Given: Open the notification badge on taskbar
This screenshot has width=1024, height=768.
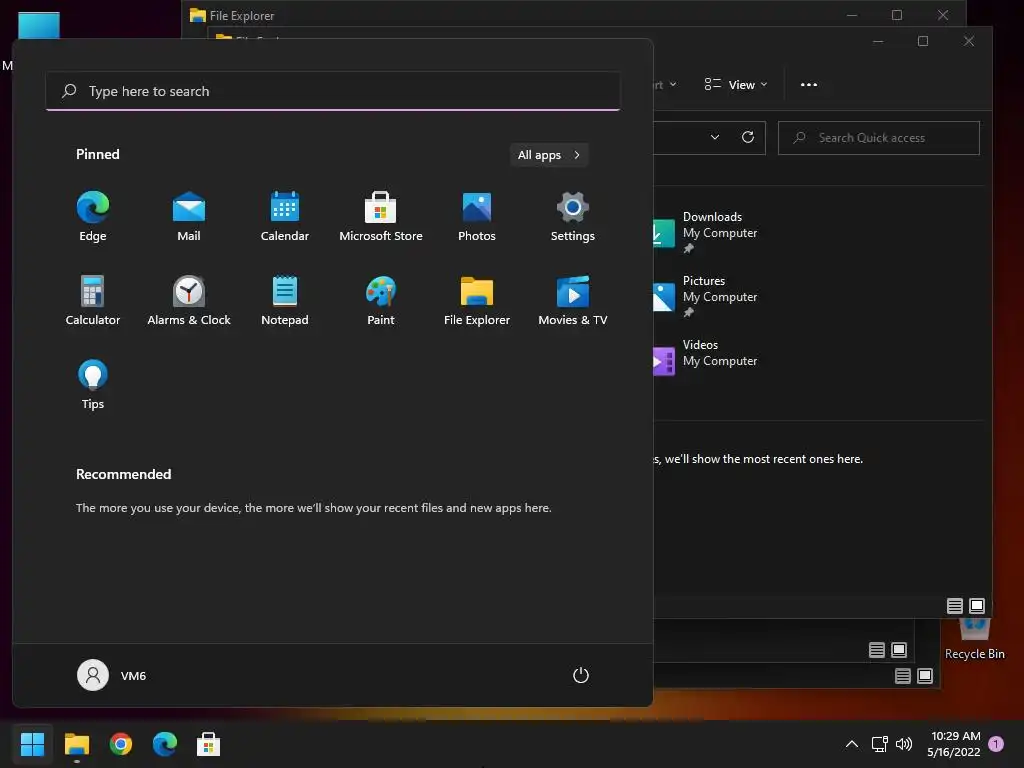Looking at the screenshot, I should click(996, 744).
